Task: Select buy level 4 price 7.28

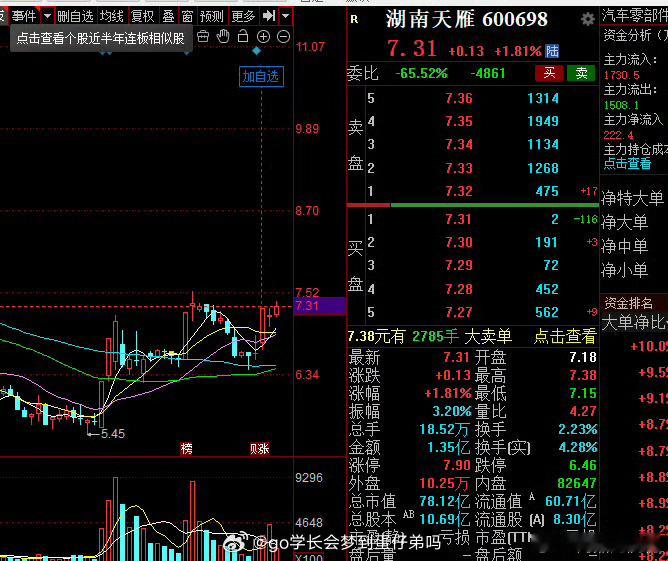Action: tap(459, 289)
